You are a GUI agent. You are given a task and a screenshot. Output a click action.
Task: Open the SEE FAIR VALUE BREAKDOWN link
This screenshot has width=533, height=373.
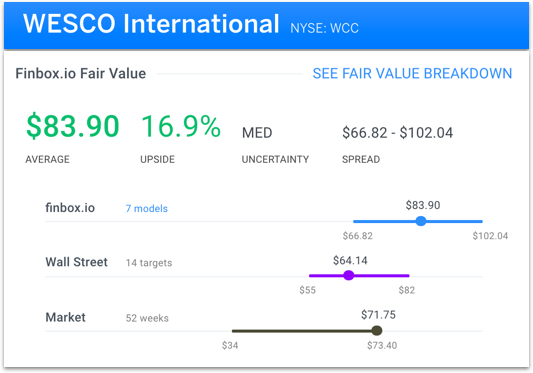point(412,73)
